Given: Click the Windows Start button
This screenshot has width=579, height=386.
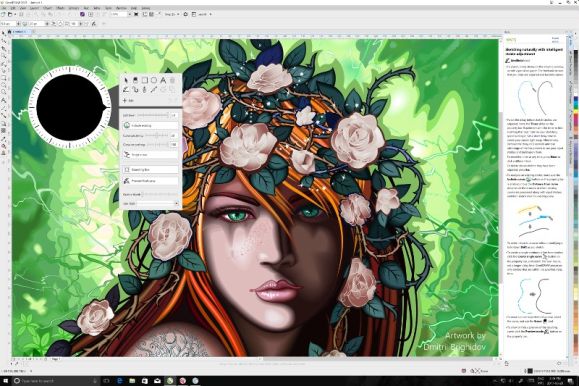Looking at the screenshot, I should (x=6, y=381).
